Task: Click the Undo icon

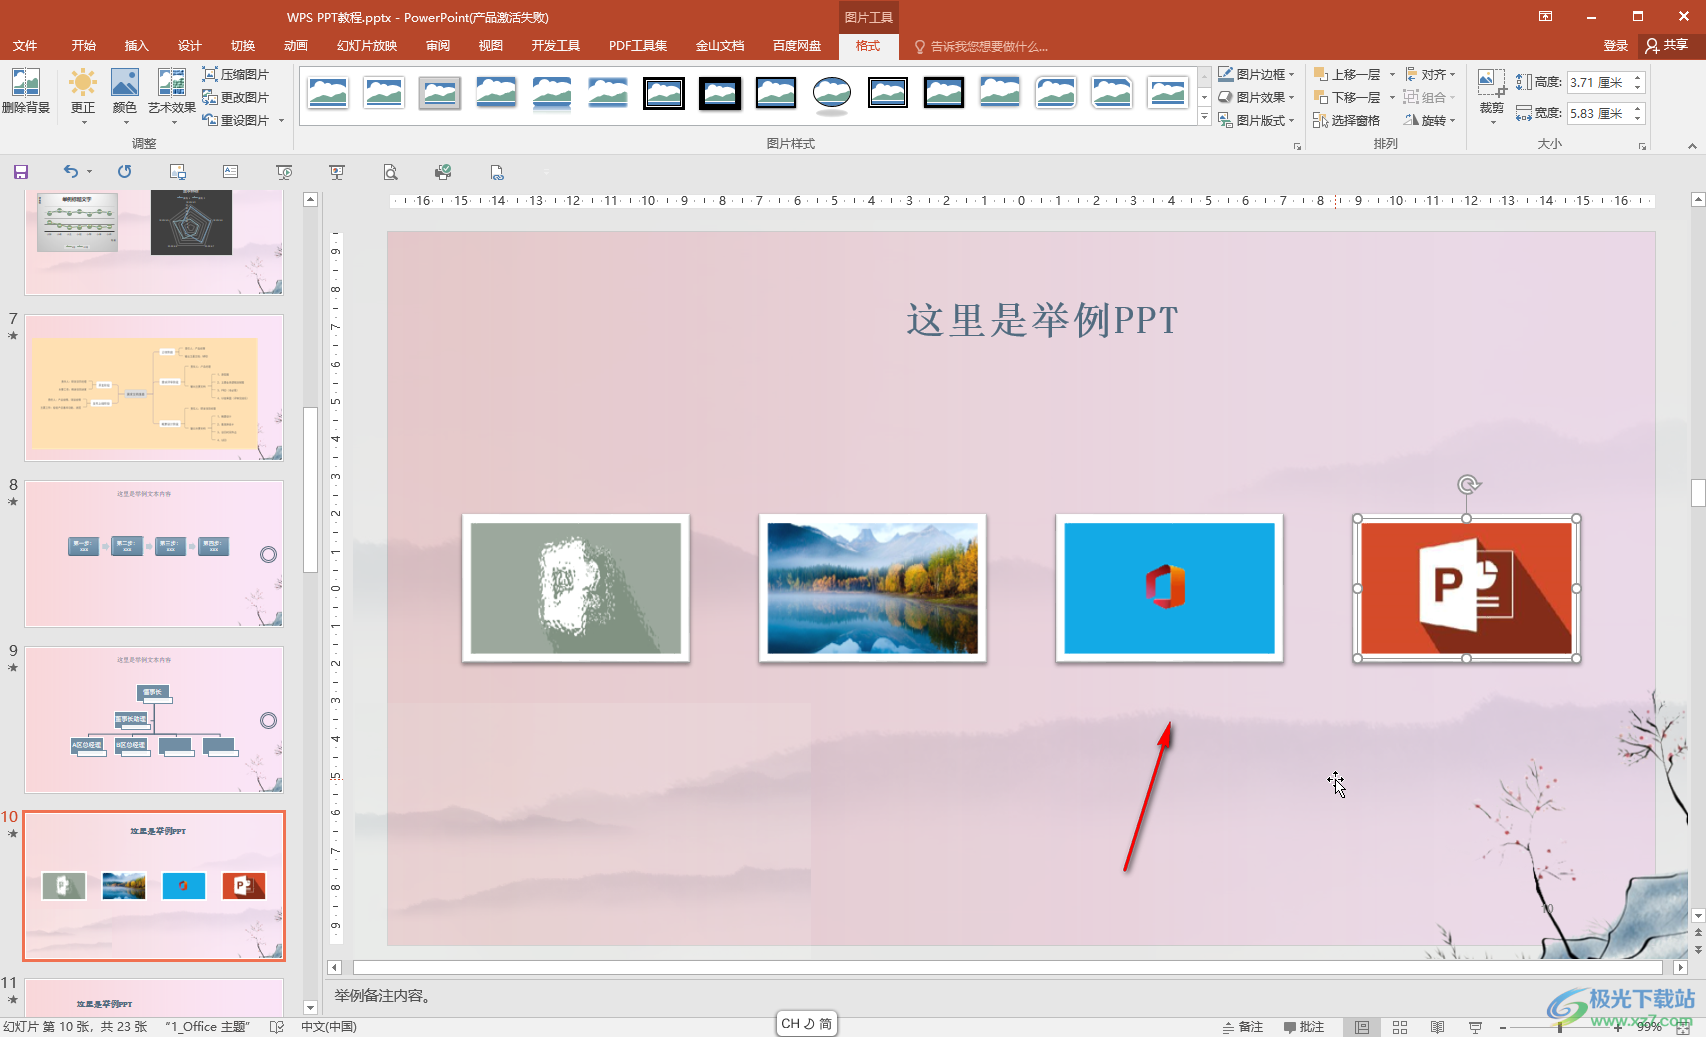Action: click(x=70, y=172)
